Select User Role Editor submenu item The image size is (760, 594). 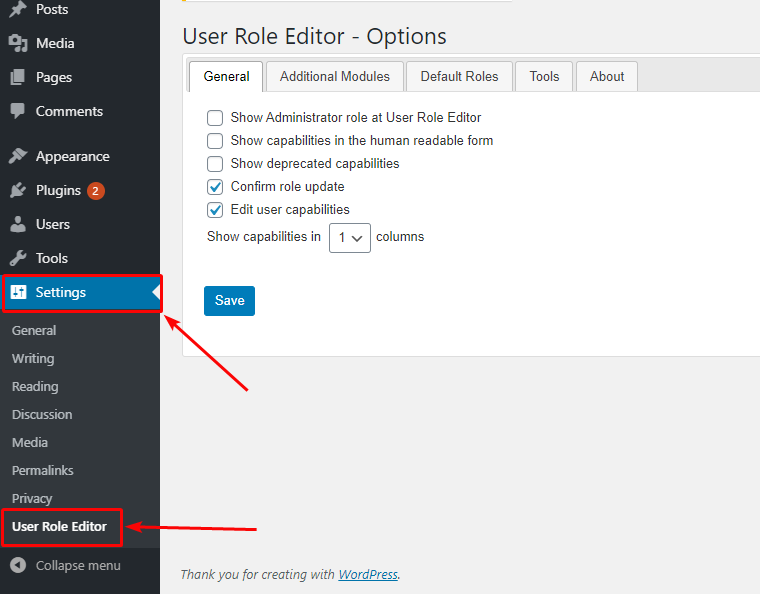pos(59,526)
